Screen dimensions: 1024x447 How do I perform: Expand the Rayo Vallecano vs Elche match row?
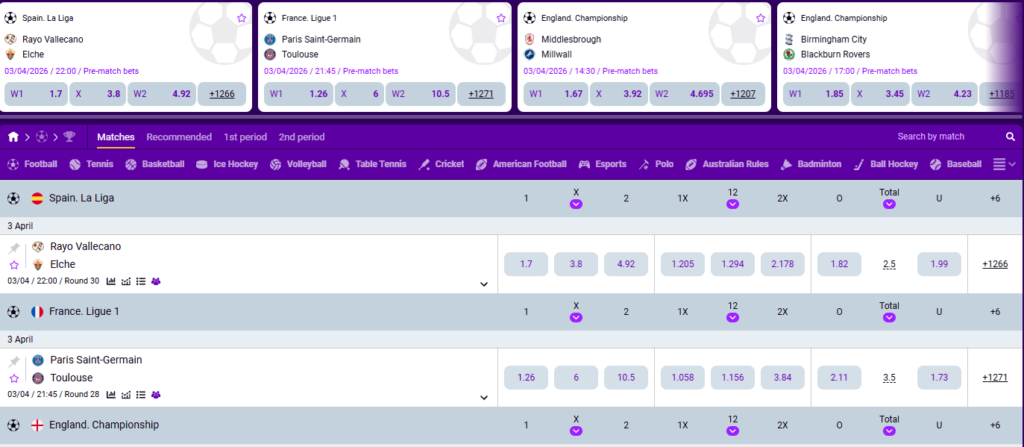(x=484, y=284)
